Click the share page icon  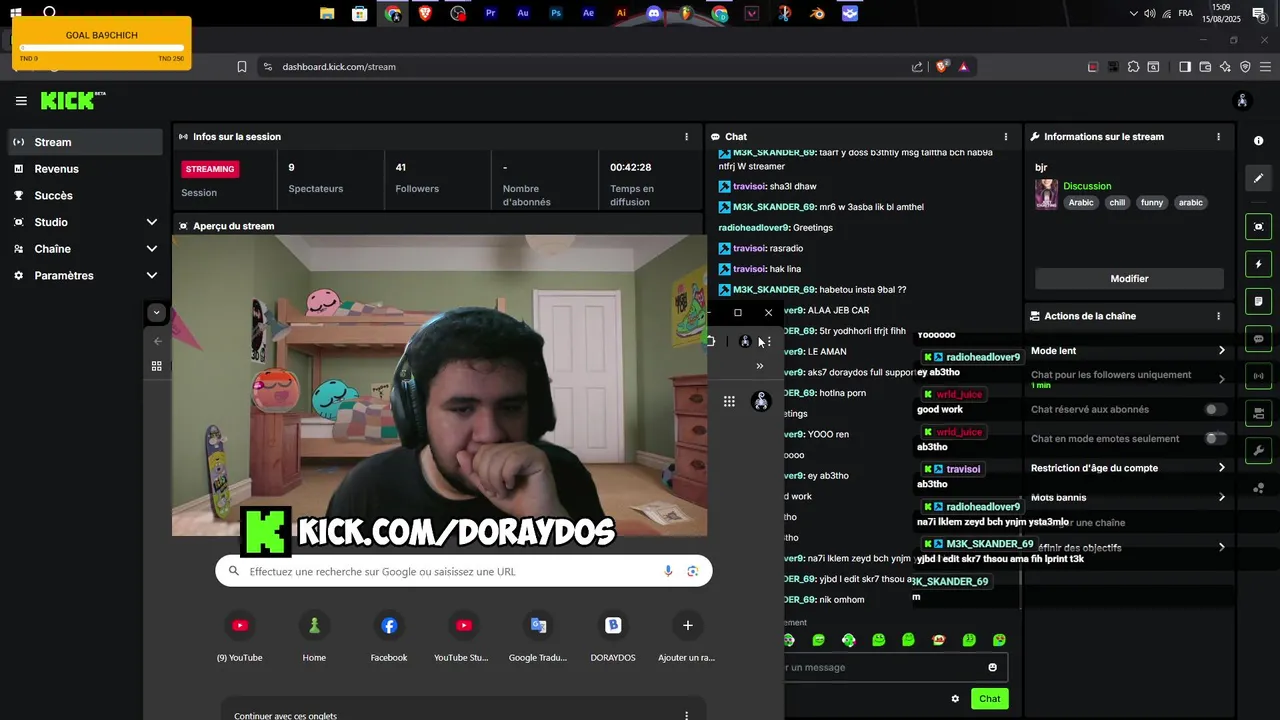tap(917, 67)
